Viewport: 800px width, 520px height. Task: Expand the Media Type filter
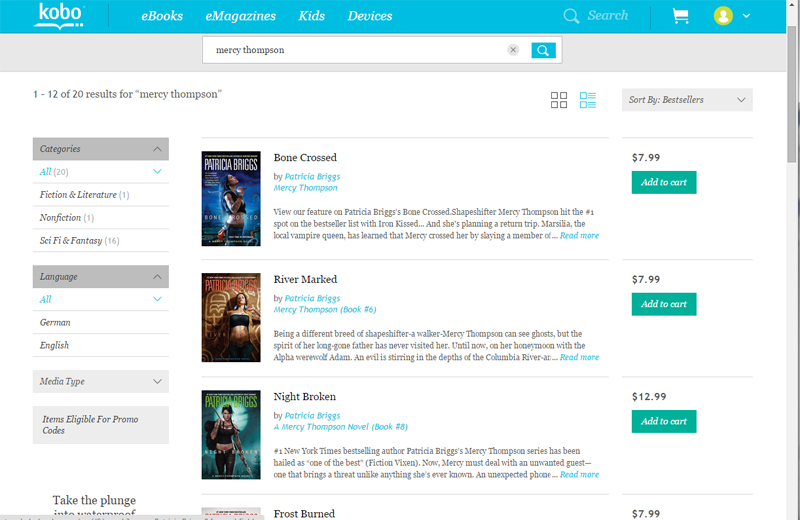(x=101, y=381)
